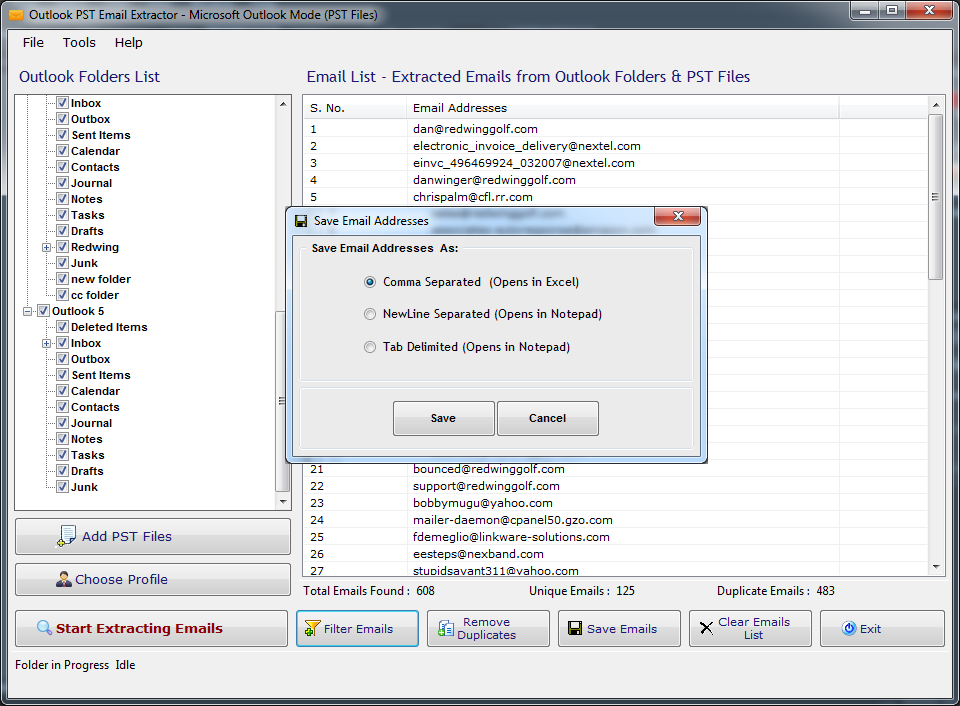Image resolution: width=960 pixels, height=706 pixels.
Task: Select eesteps@nexband.com row
Action: coord(615,554)
